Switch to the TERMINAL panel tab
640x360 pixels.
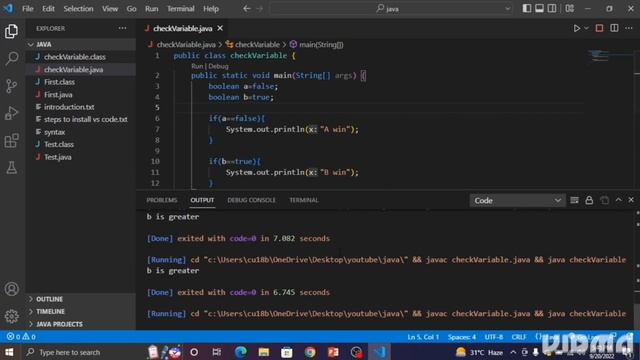(x=304, y=200)
